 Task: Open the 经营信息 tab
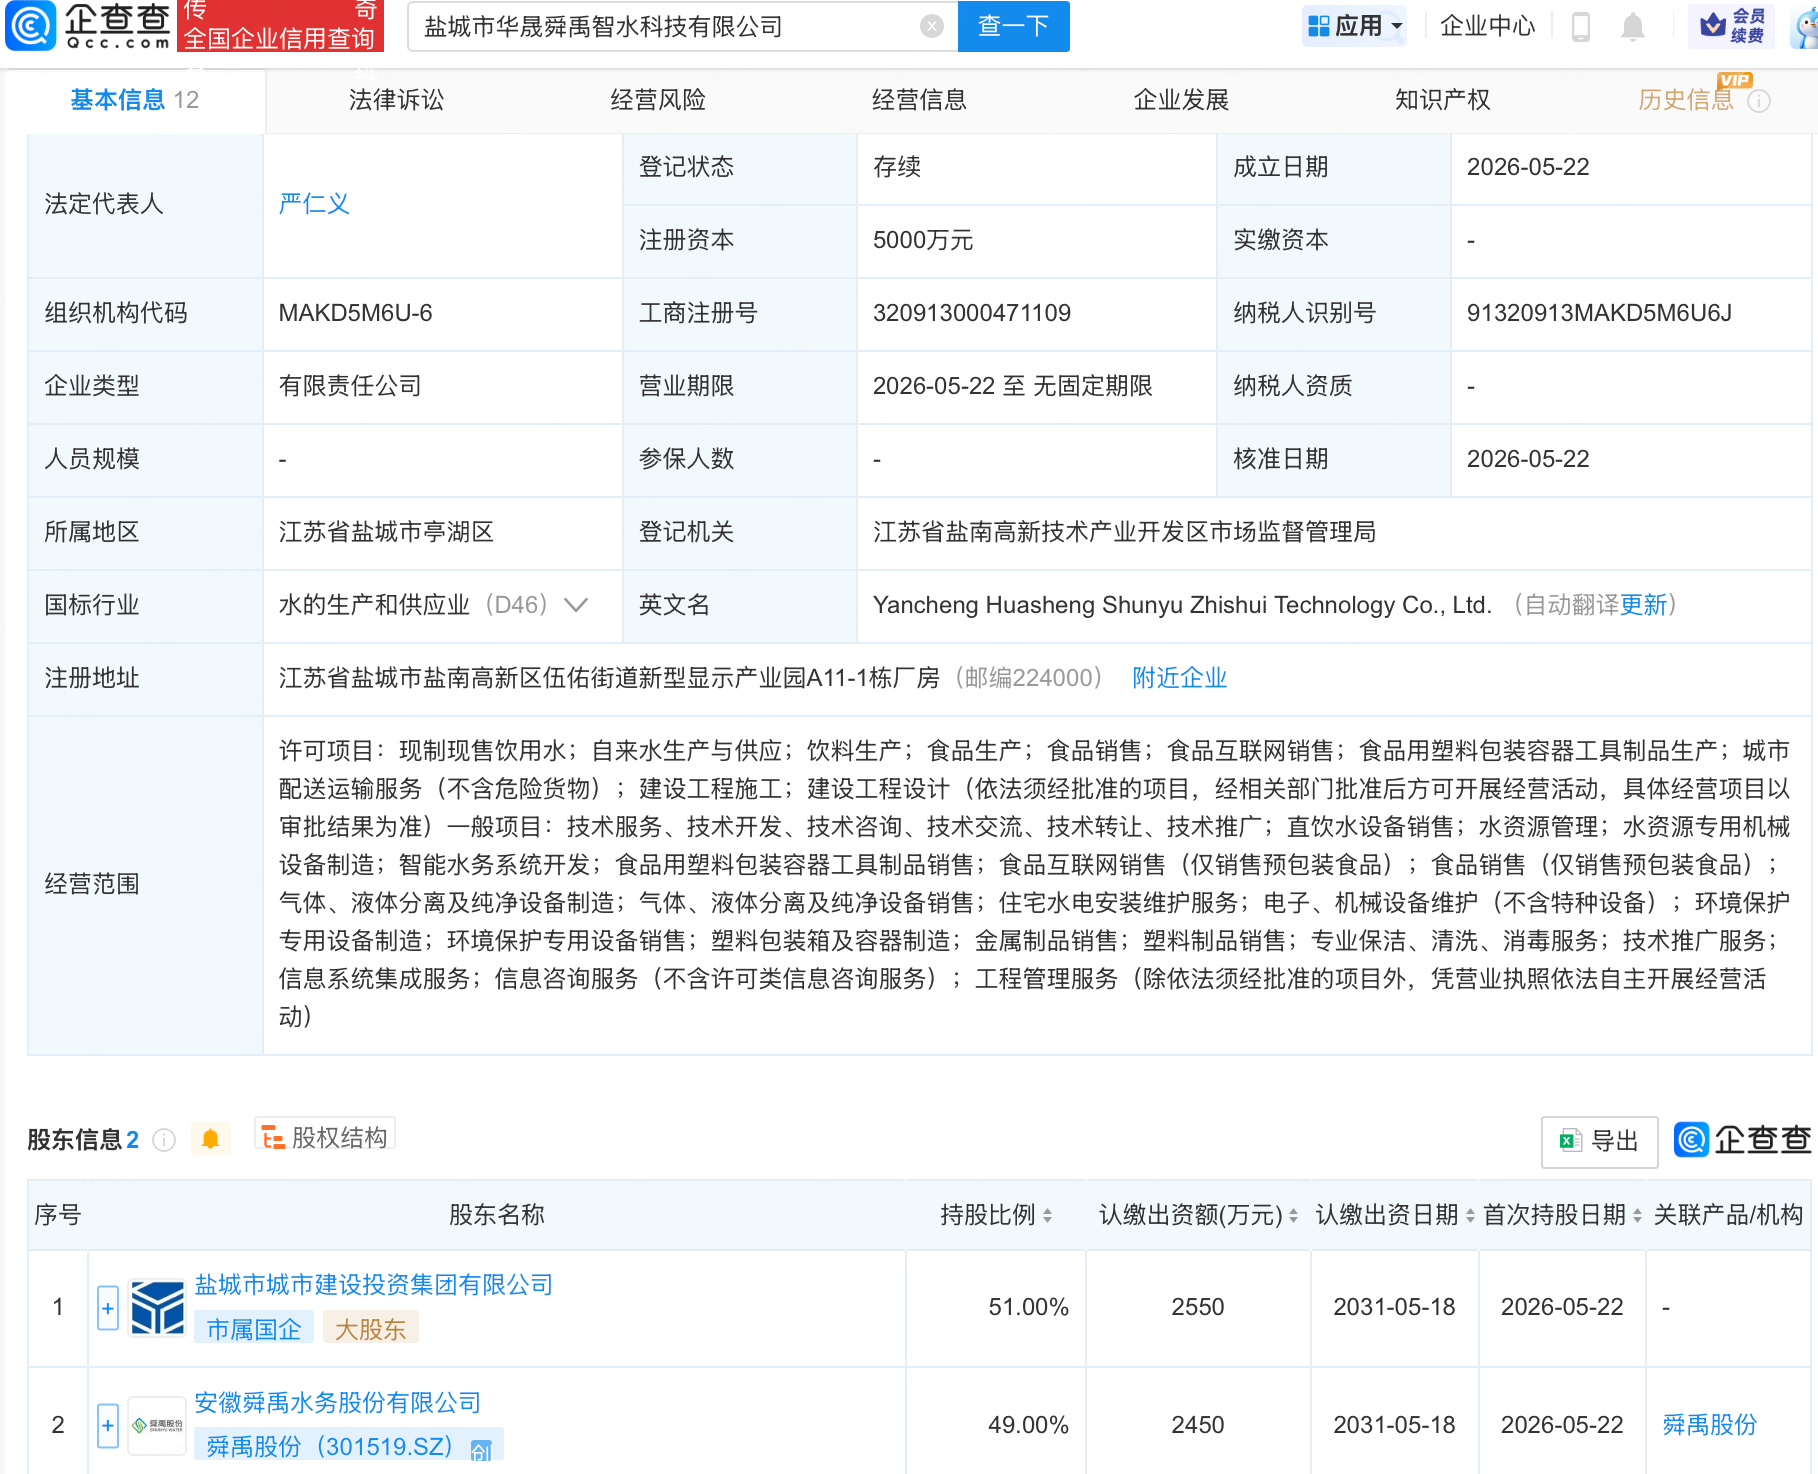pos(919,100)
